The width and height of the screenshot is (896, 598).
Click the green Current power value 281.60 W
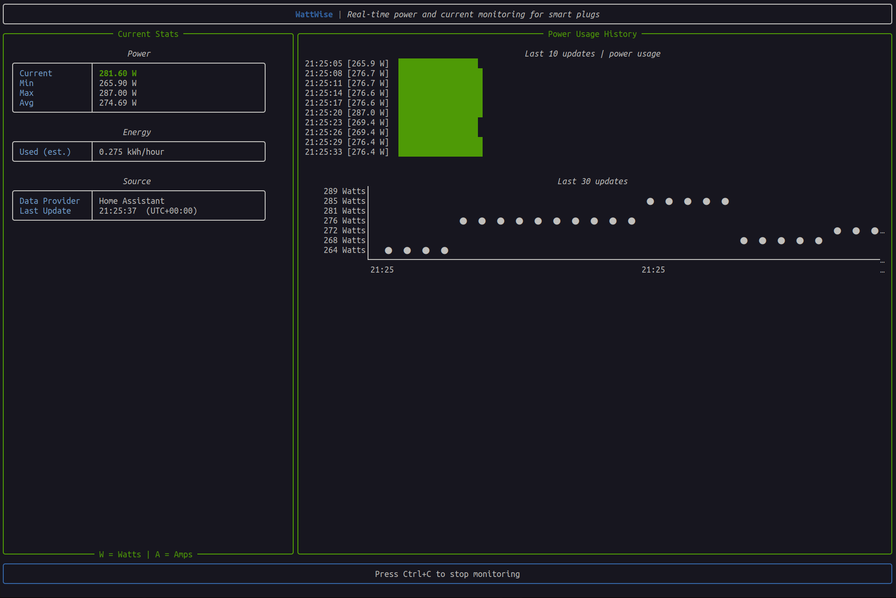point(118,73)
